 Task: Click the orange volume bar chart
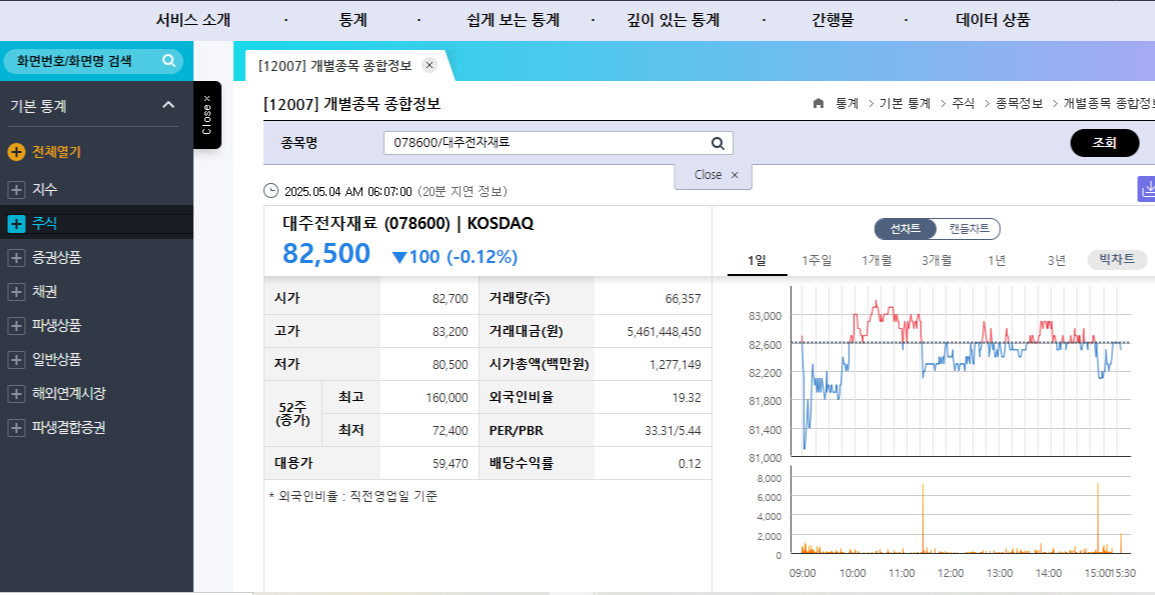(x=961, y=510)
